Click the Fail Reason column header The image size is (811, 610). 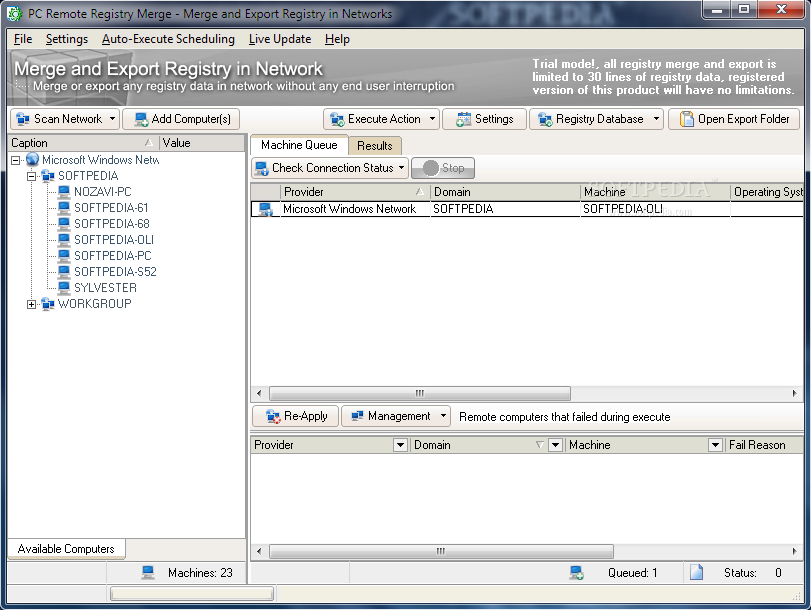[x=763, y=445]
